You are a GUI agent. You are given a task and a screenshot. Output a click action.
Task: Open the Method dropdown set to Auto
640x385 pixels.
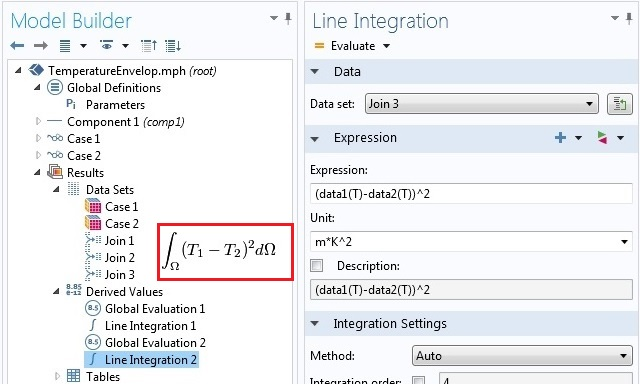click(522, 356)
